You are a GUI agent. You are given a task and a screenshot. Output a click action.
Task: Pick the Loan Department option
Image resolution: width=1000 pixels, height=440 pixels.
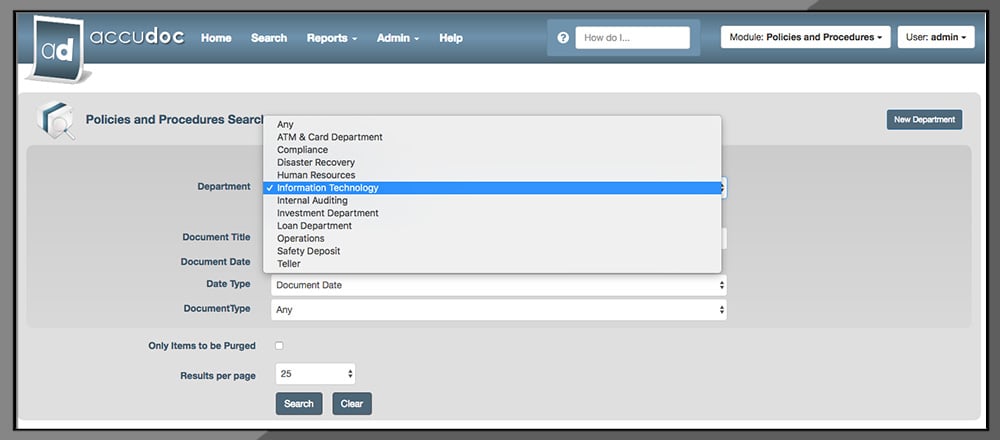tap(314, 226)
